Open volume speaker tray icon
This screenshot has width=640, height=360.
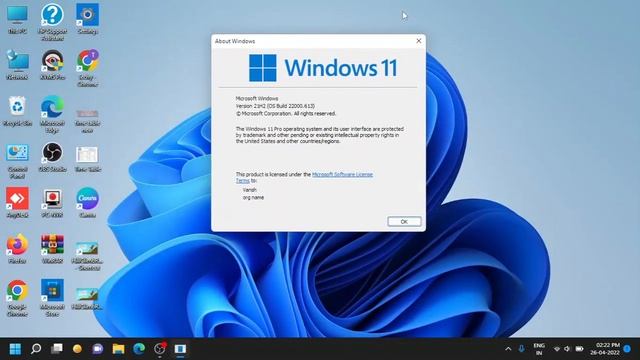coord(567,349)
